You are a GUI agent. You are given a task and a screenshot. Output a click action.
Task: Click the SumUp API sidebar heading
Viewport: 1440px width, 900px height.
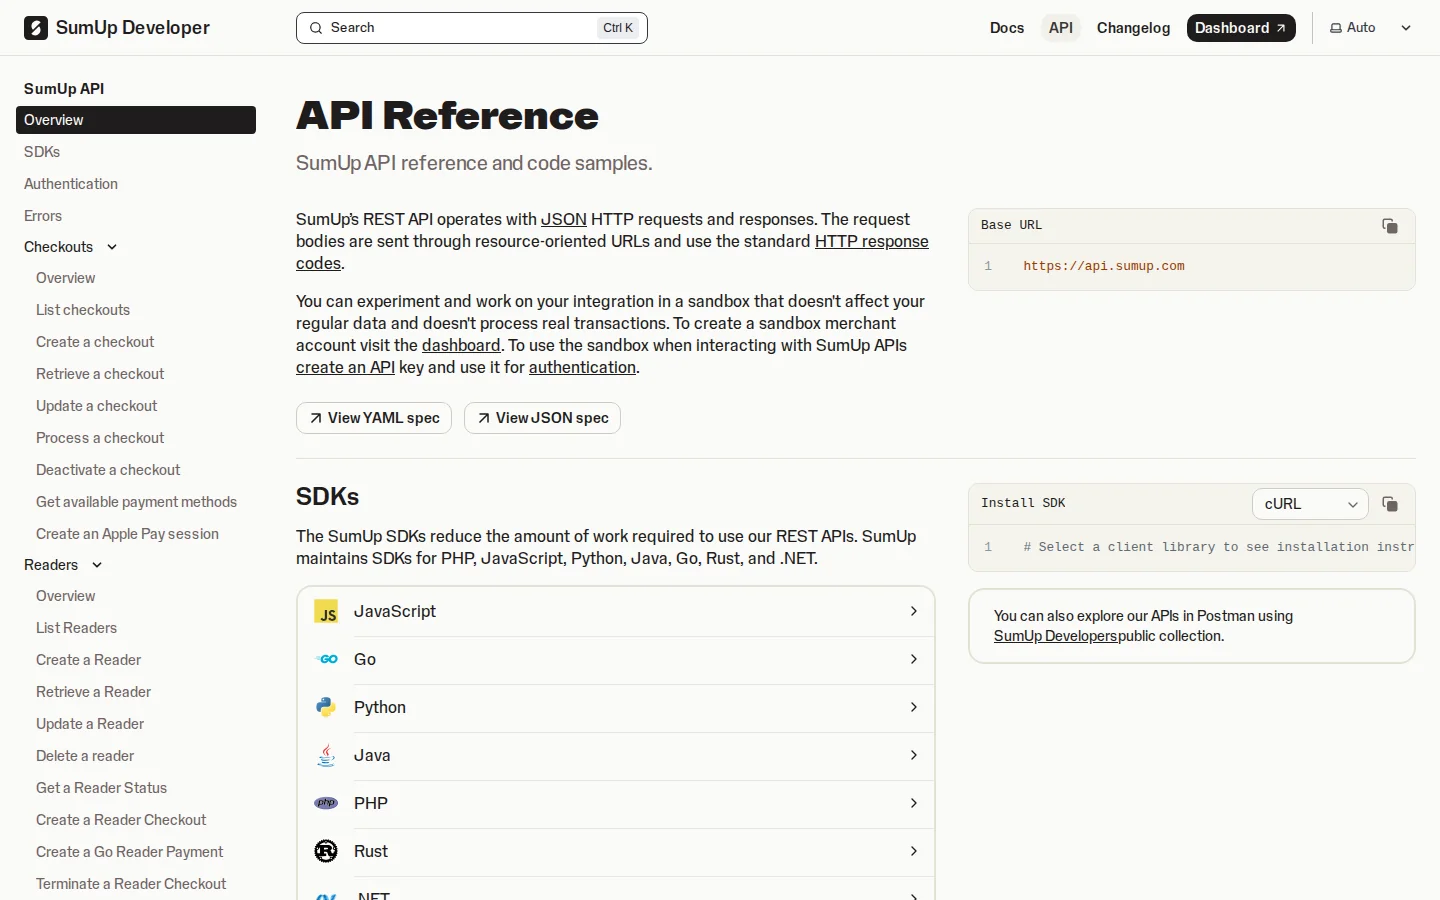point(64,89)
